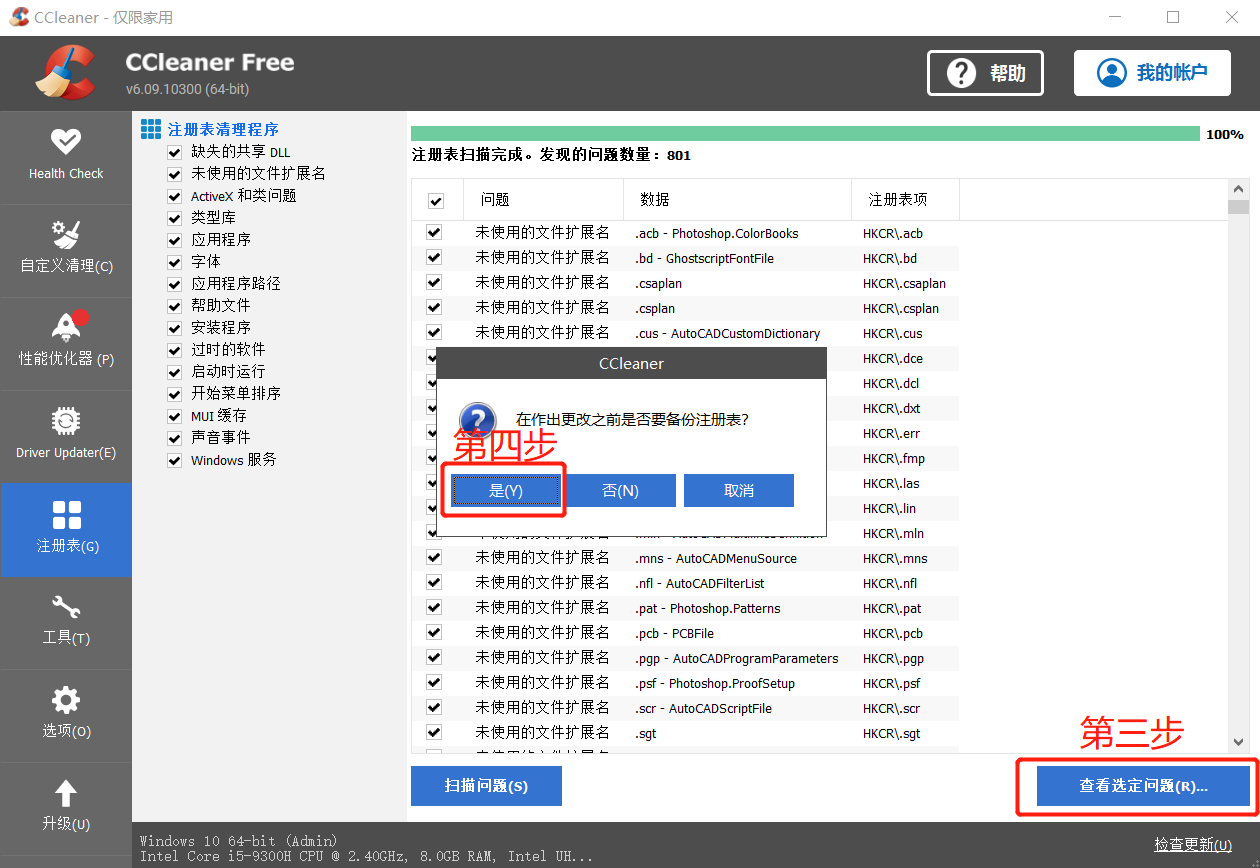This screenshot has width=1260, height=868.
Task: Toggle 过时的软件 checkbox
Action: click(174, 350)
